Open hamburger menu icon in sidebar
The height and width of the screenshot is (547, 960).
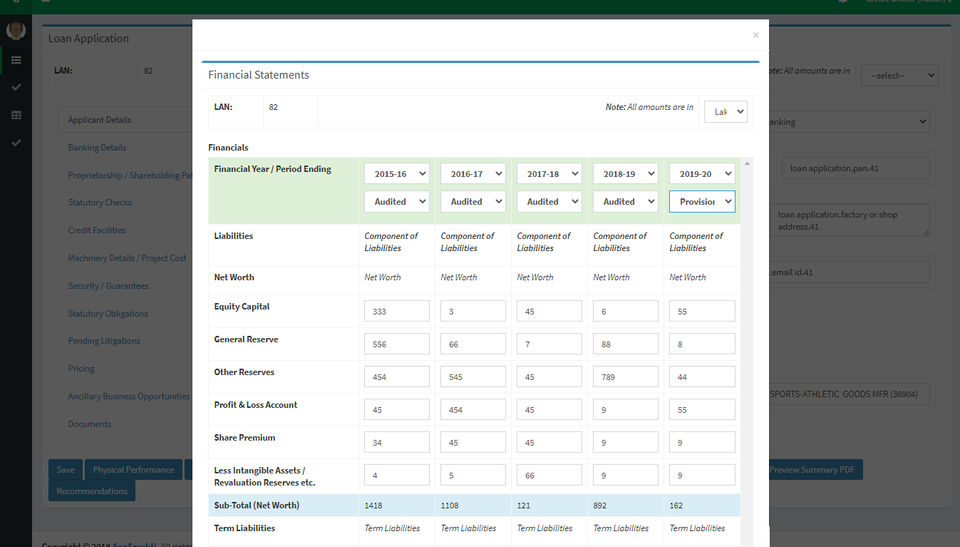[x=17, y=60]
